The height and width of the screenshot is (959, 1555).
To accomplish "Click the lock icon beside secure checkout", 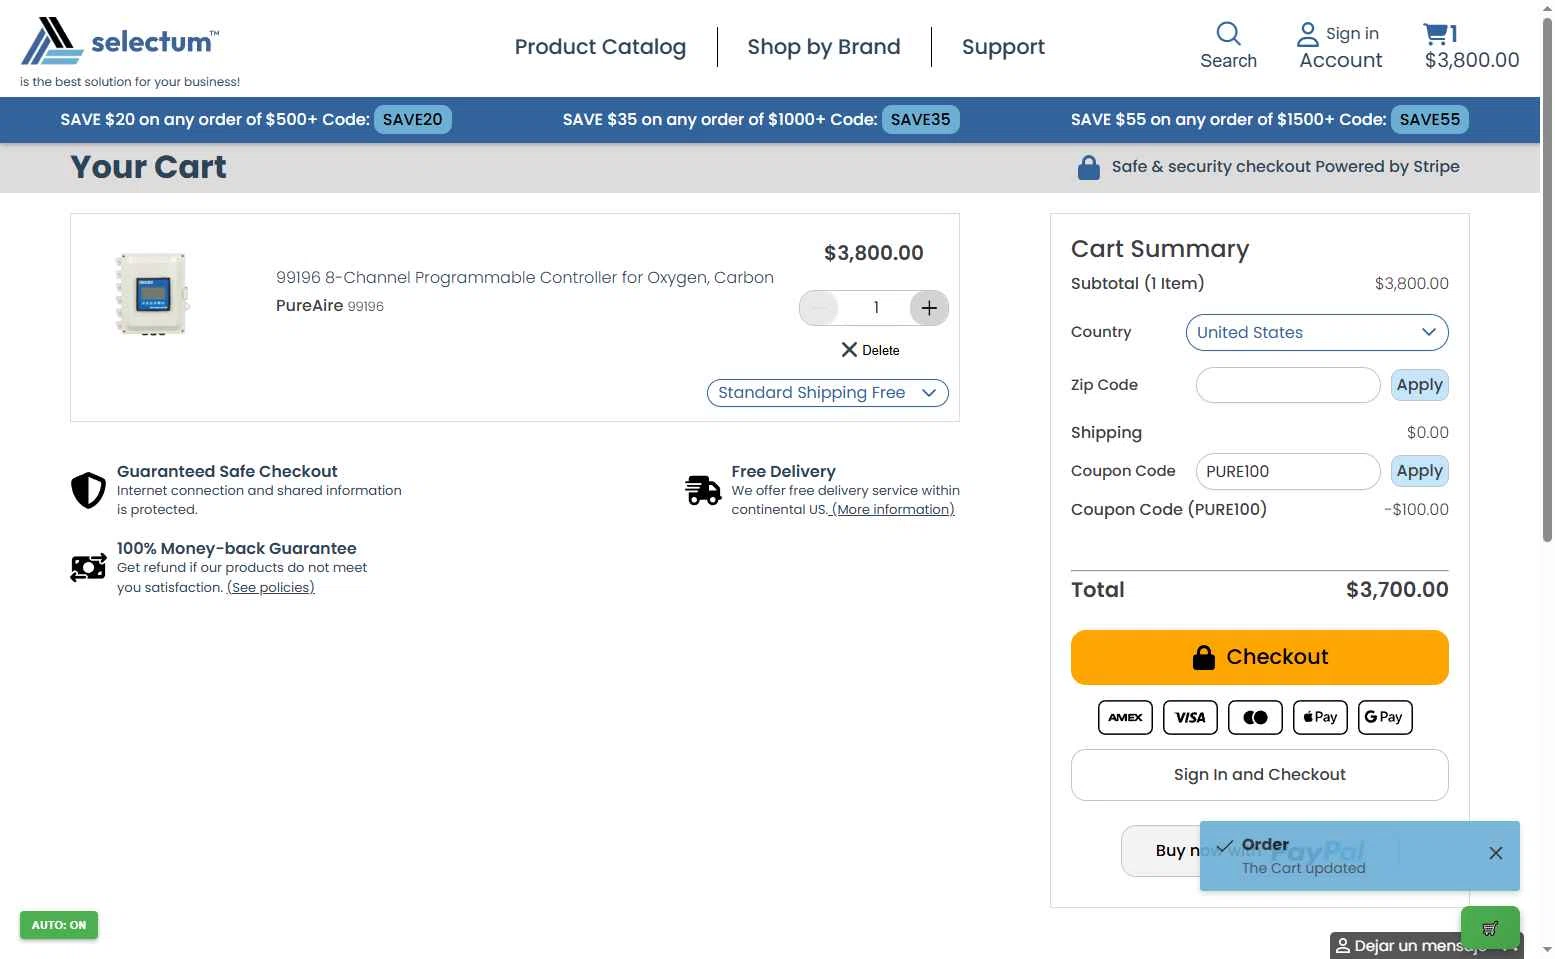I will point(1089,168).
